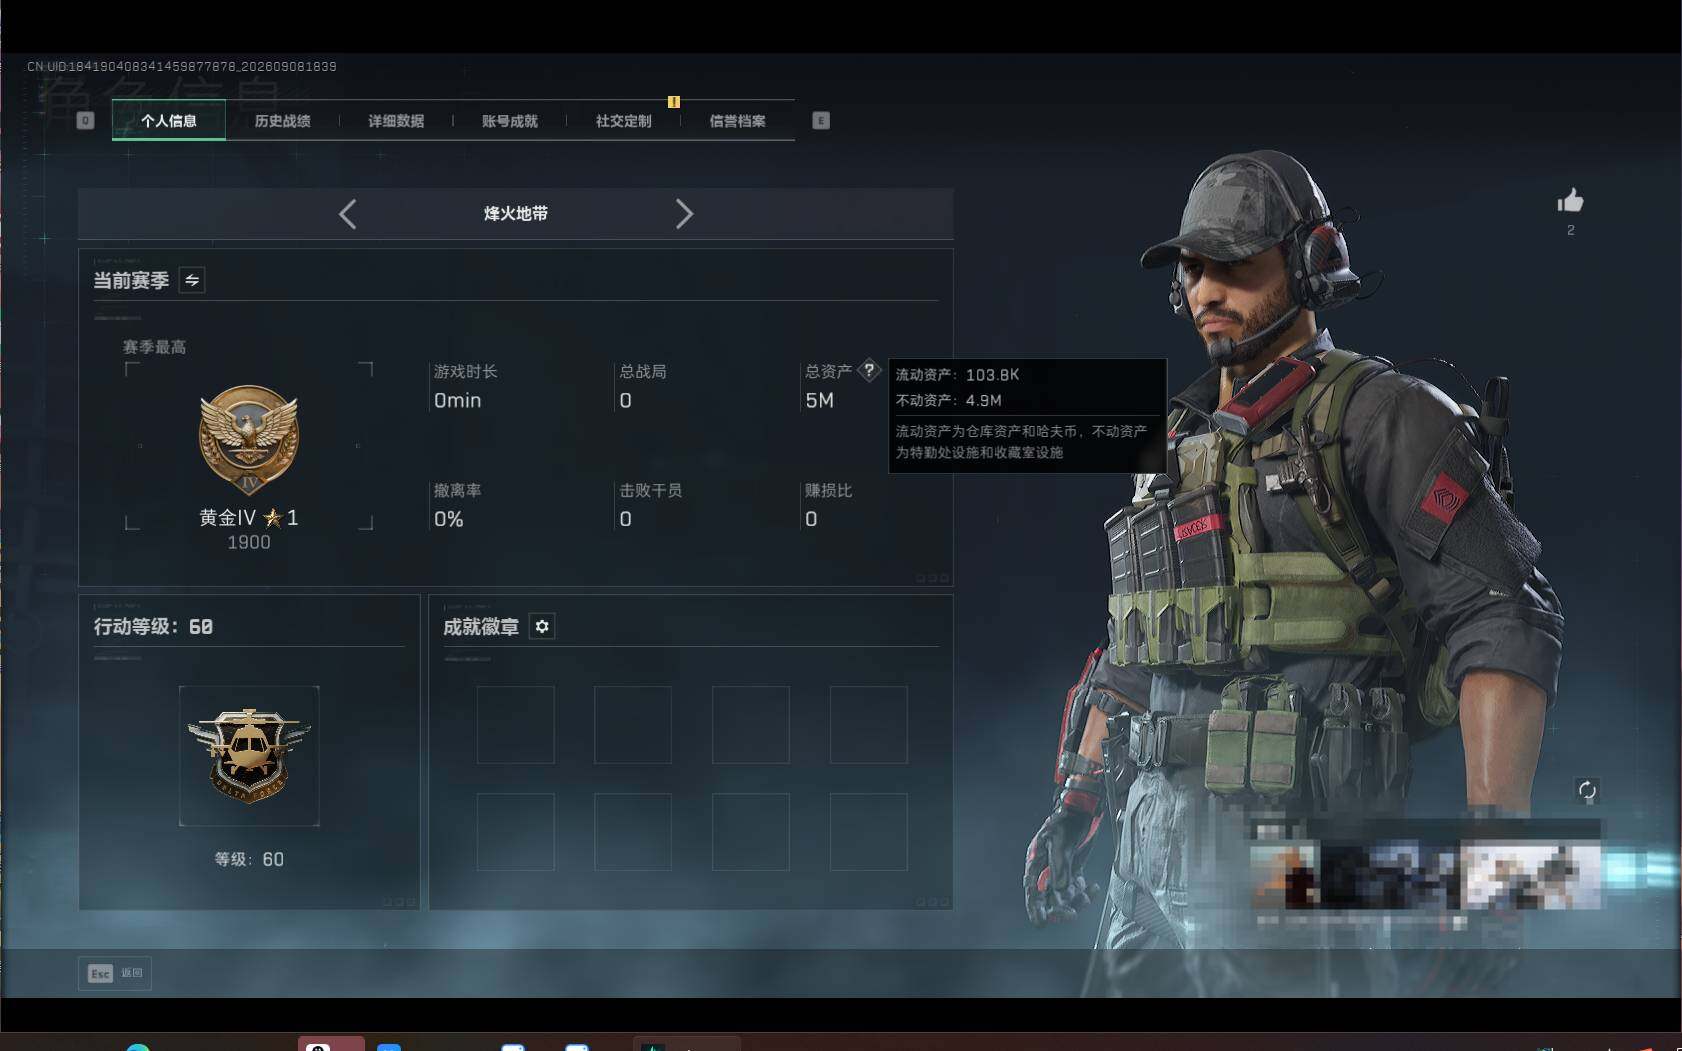Click the 行动等级: 60 heading
The width and height of the screenshot is (1682, 1051).
(153, 627)
